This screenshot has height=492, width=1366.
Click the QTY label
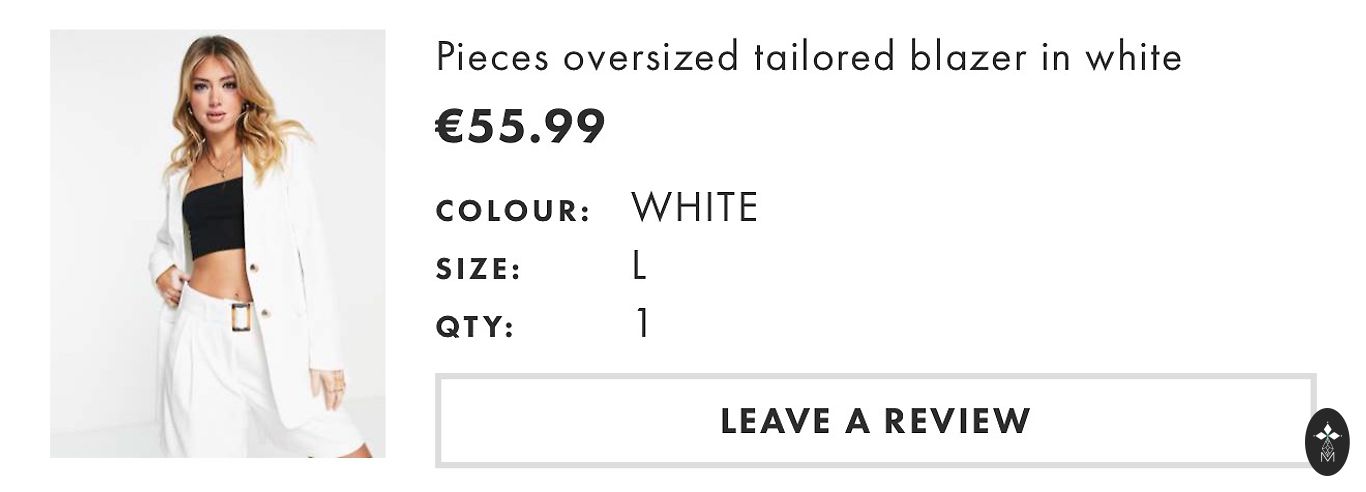click(475, 328)
